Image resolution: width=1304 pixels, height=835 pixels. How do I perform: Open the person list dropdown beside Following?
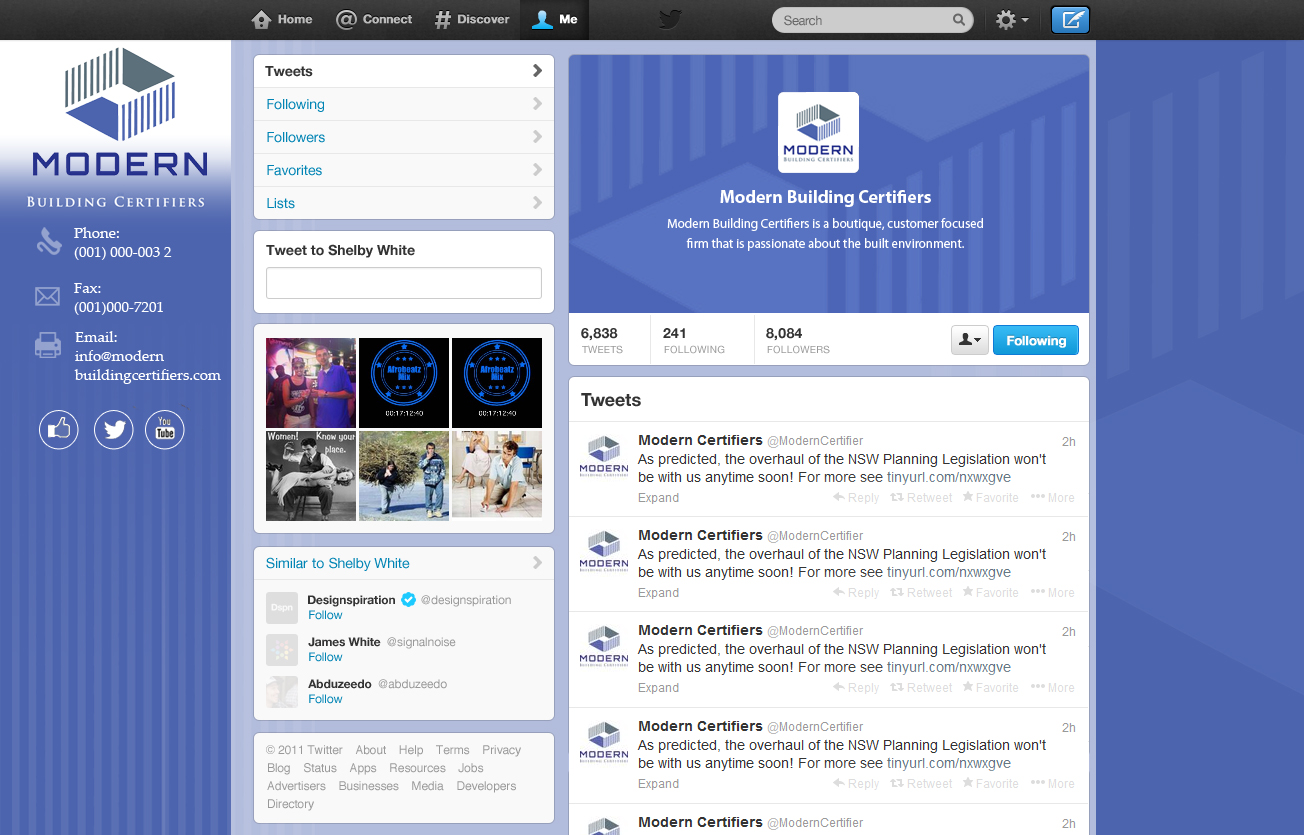[968, 340]
